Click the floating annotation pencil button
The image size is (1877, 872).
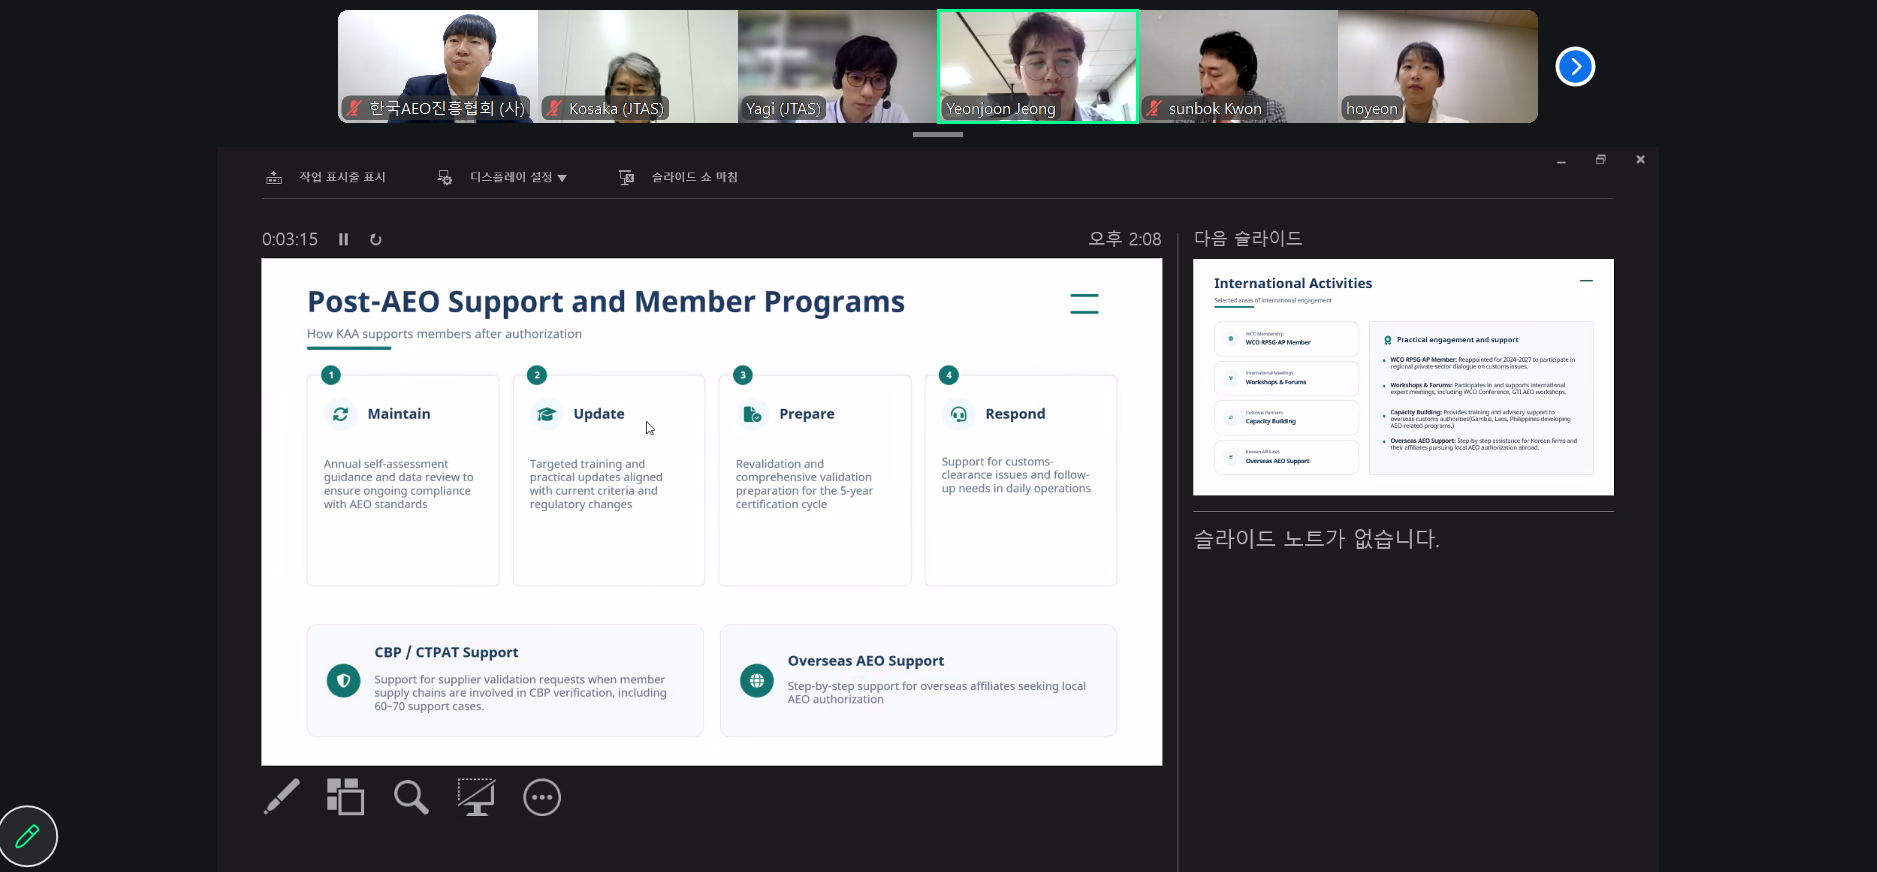(x=28, y=835)
